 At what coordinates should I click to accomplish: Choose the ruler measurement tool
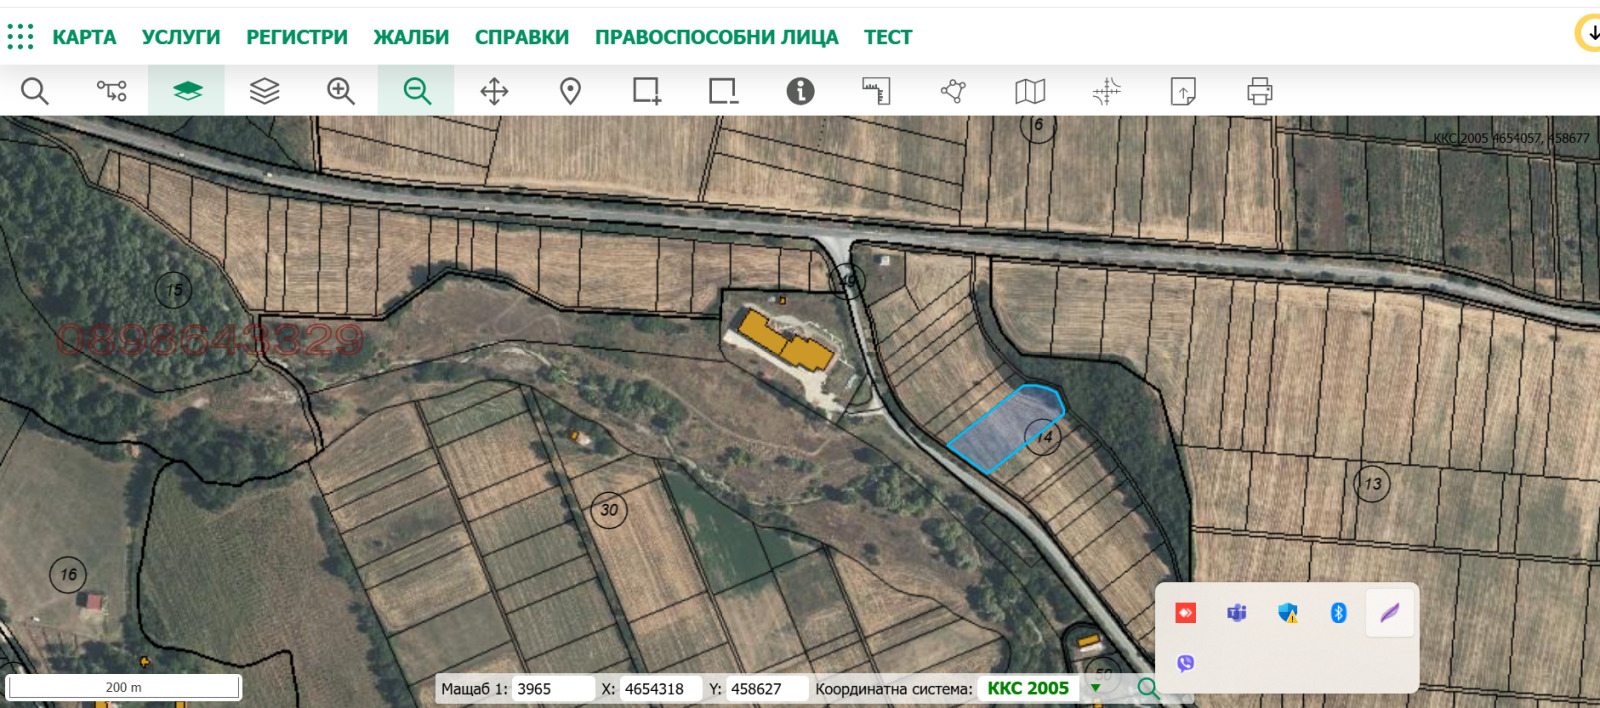coord(876,91)
